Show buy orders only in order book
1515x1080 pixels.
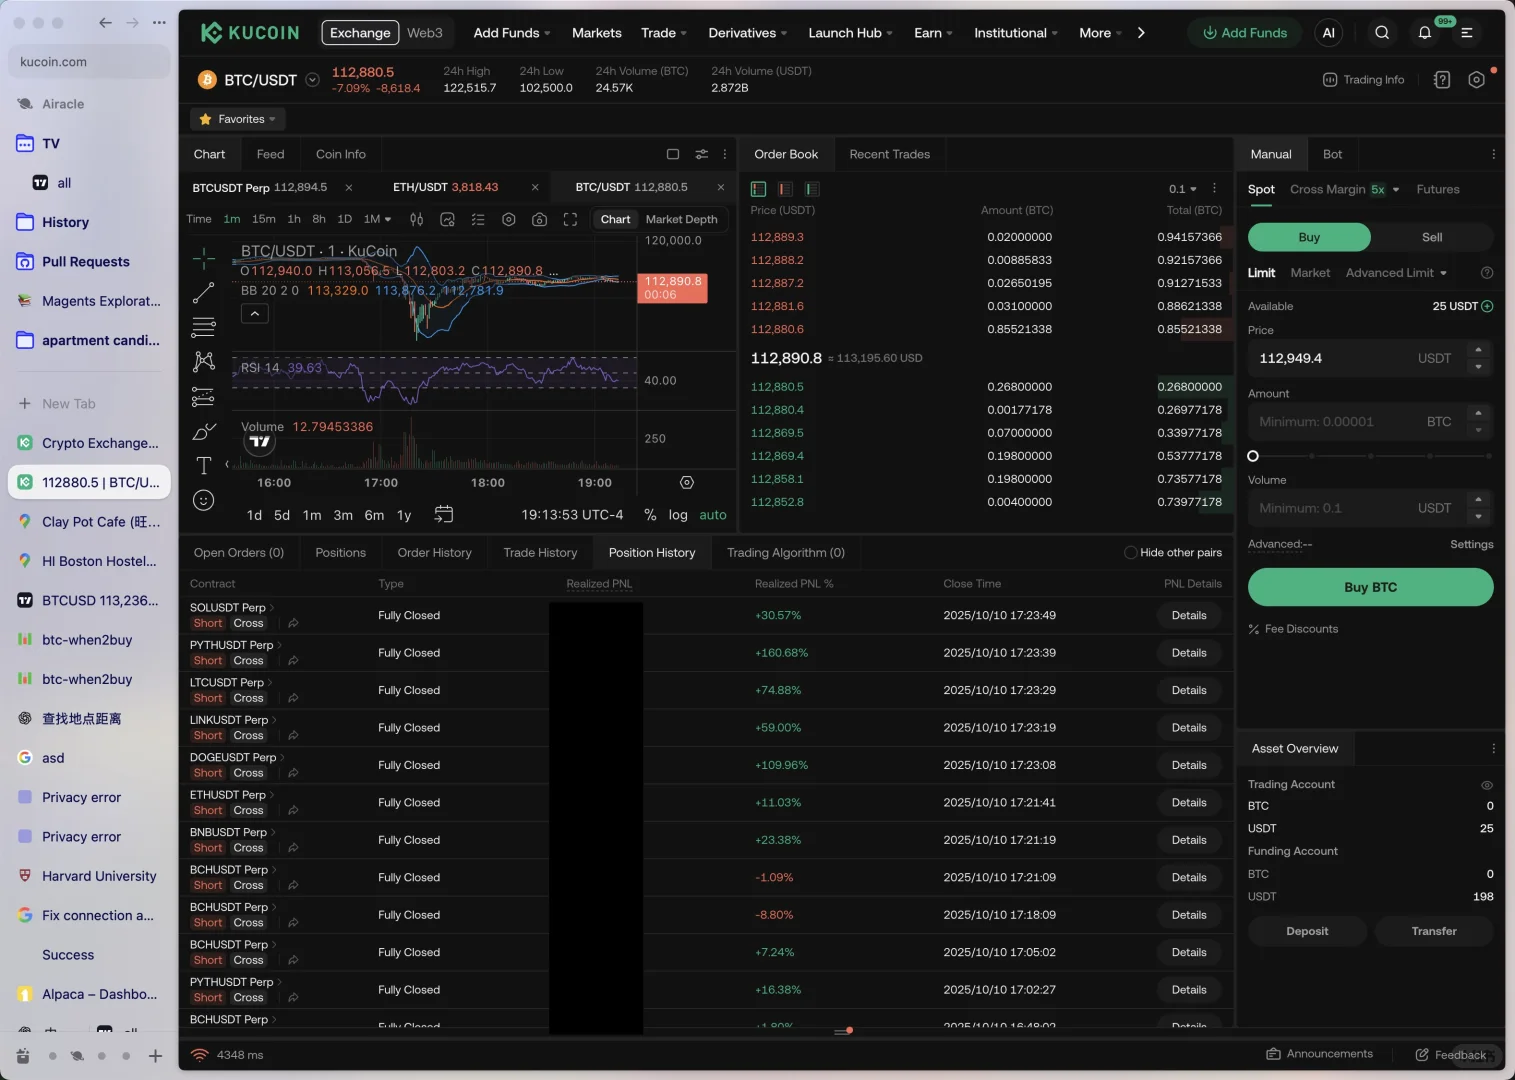click(812, 189)
